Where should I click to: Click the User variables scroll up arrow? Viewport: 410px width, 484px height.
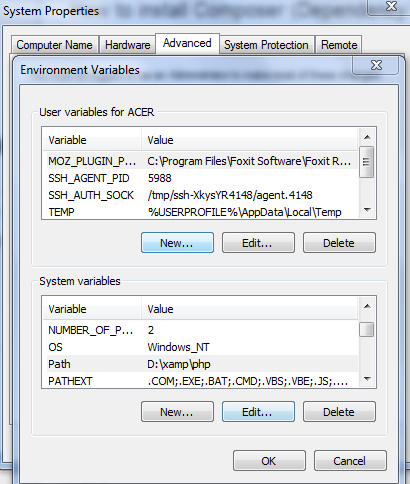367,137
